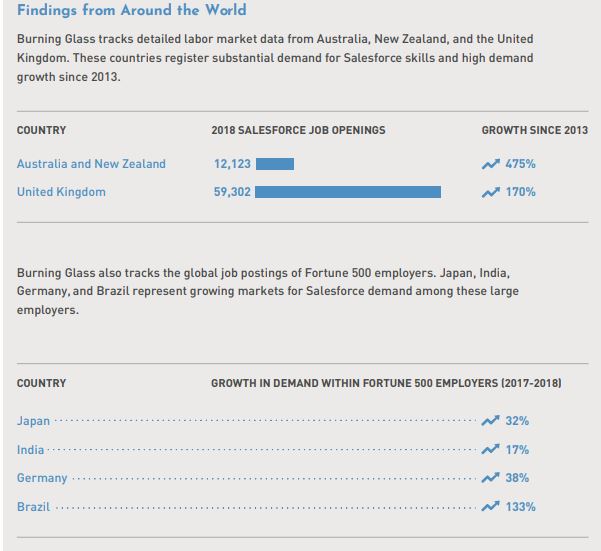This screenshot has width=601, height=551.
Task: Click the 38% value for Germany
Action: [517, 478]
